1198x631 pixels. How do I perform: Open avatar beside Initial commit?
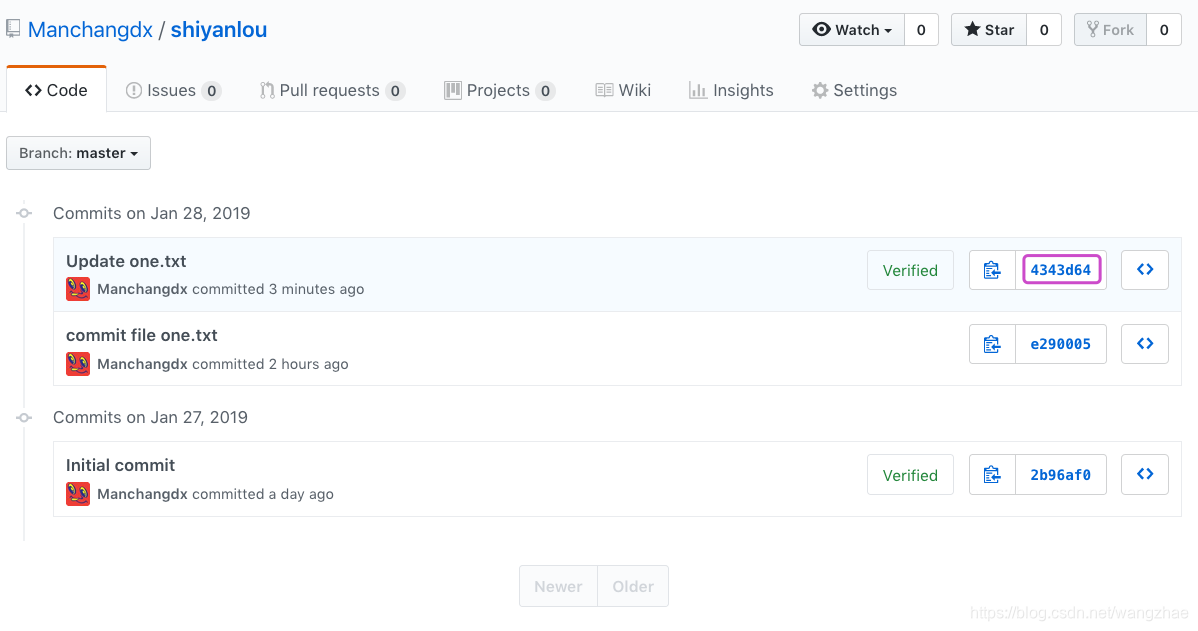(78, 494)
